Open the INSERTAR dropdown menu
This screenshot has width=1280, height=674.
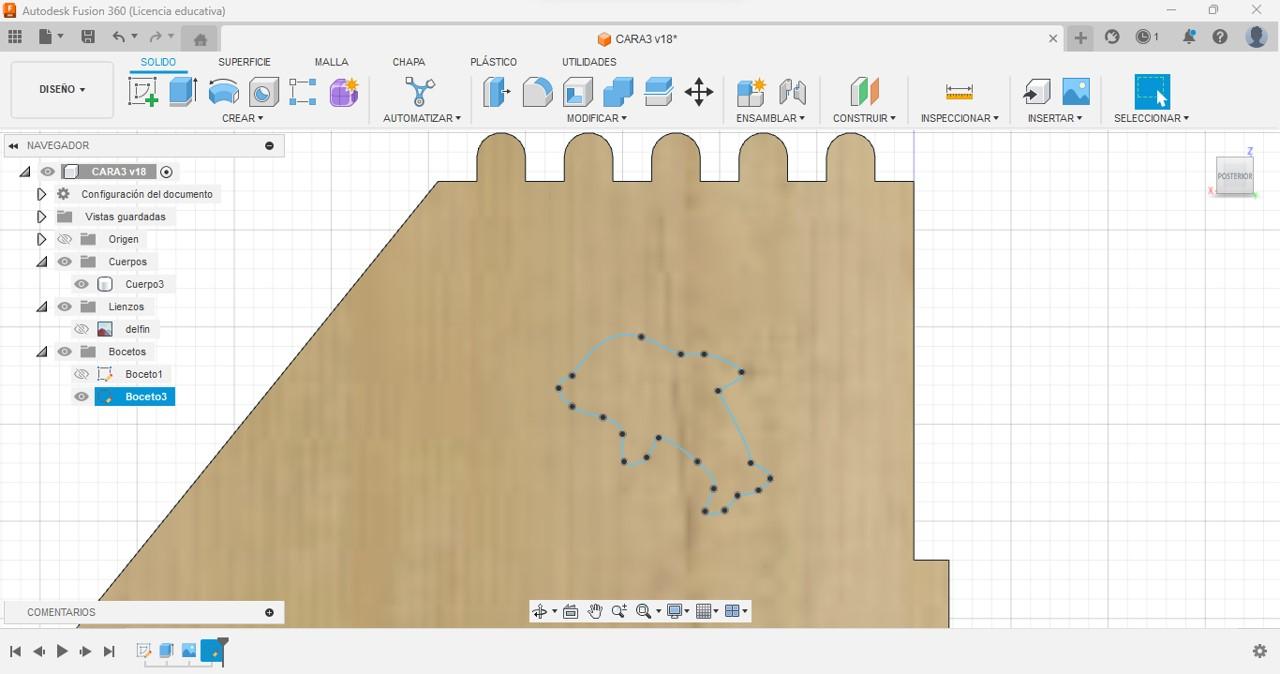coord(1055,118)
